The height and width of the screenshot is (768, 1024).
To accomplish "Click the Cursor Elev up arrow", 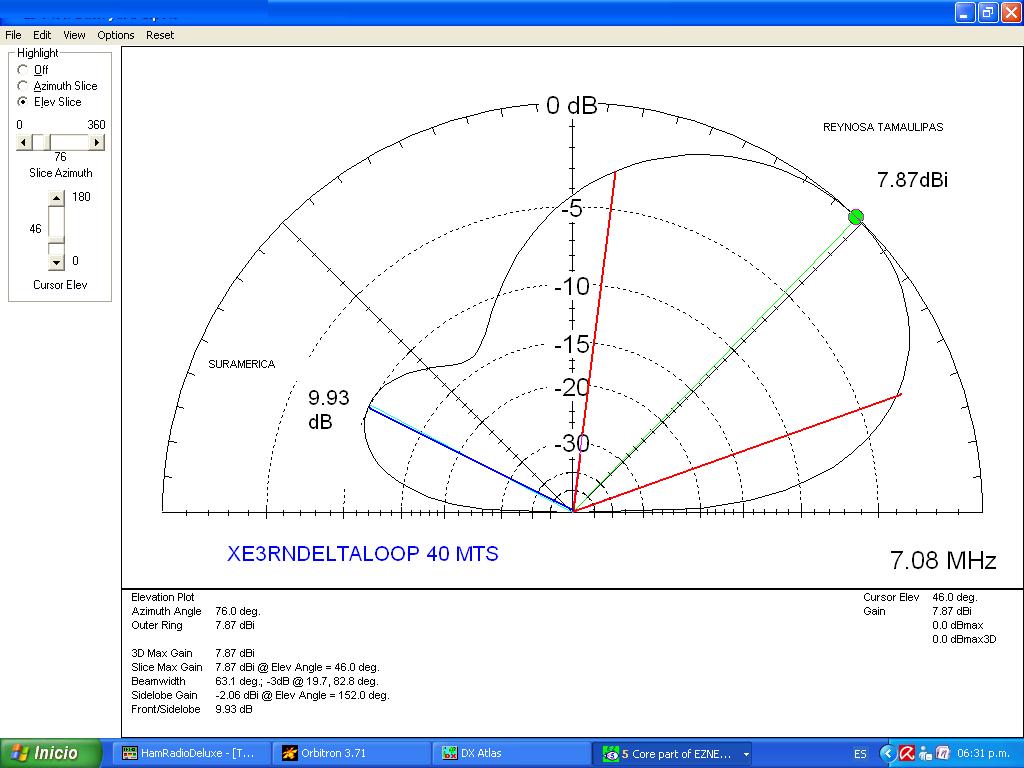I will click(x=57, y=198).
